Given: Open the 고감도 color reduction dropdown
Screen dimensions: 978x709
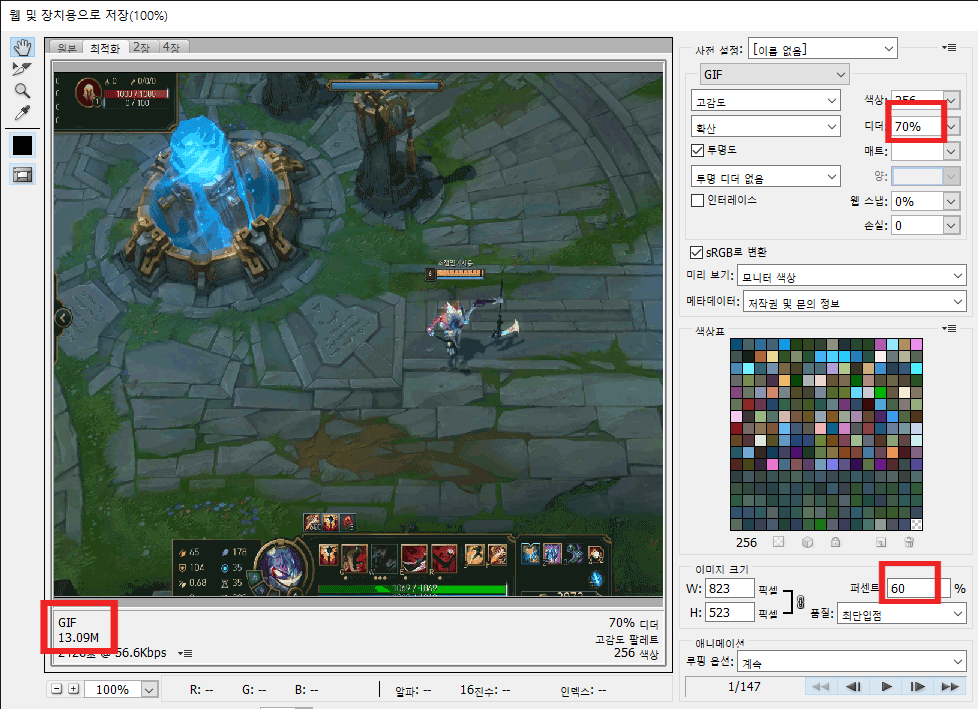Looking at the screenshot, I should 765,101.
